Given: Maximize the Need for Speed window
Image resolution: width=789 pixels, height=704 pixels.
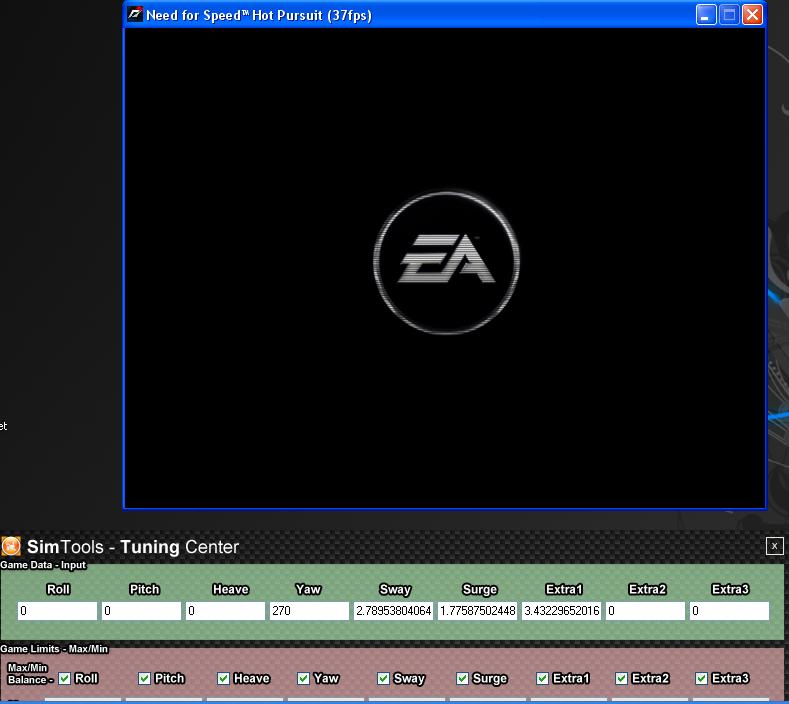Looking at the screenshot, I should (x=729, y=15).
